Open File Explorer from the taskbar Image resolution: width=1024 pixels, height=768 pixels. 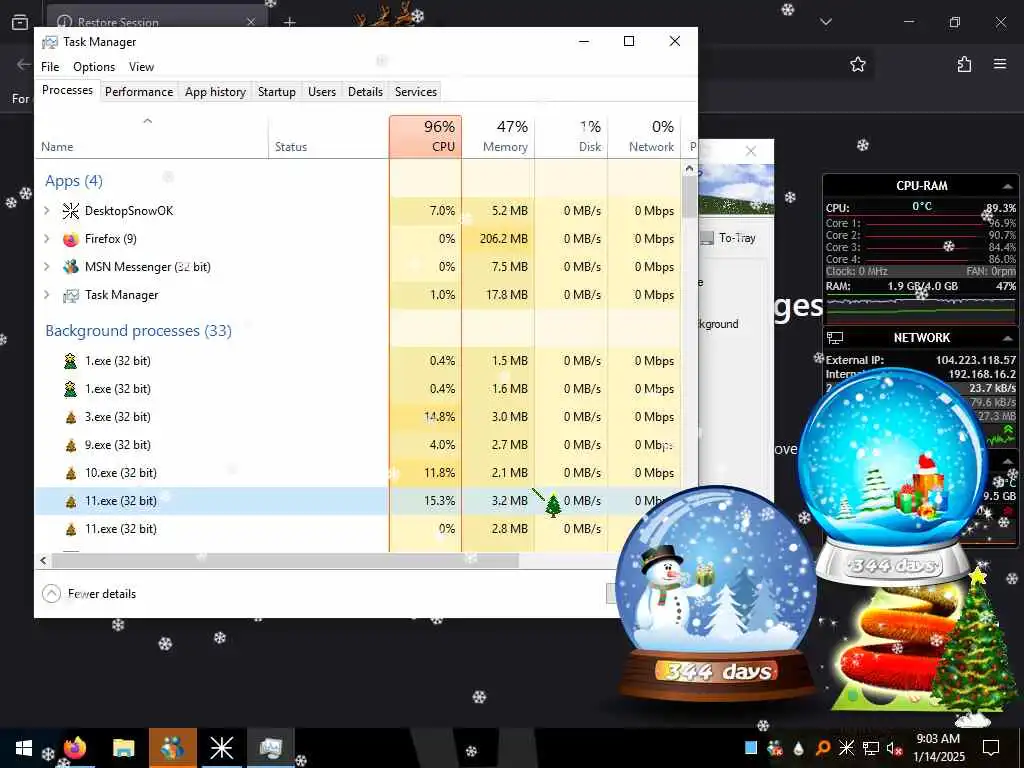(123, 748)
